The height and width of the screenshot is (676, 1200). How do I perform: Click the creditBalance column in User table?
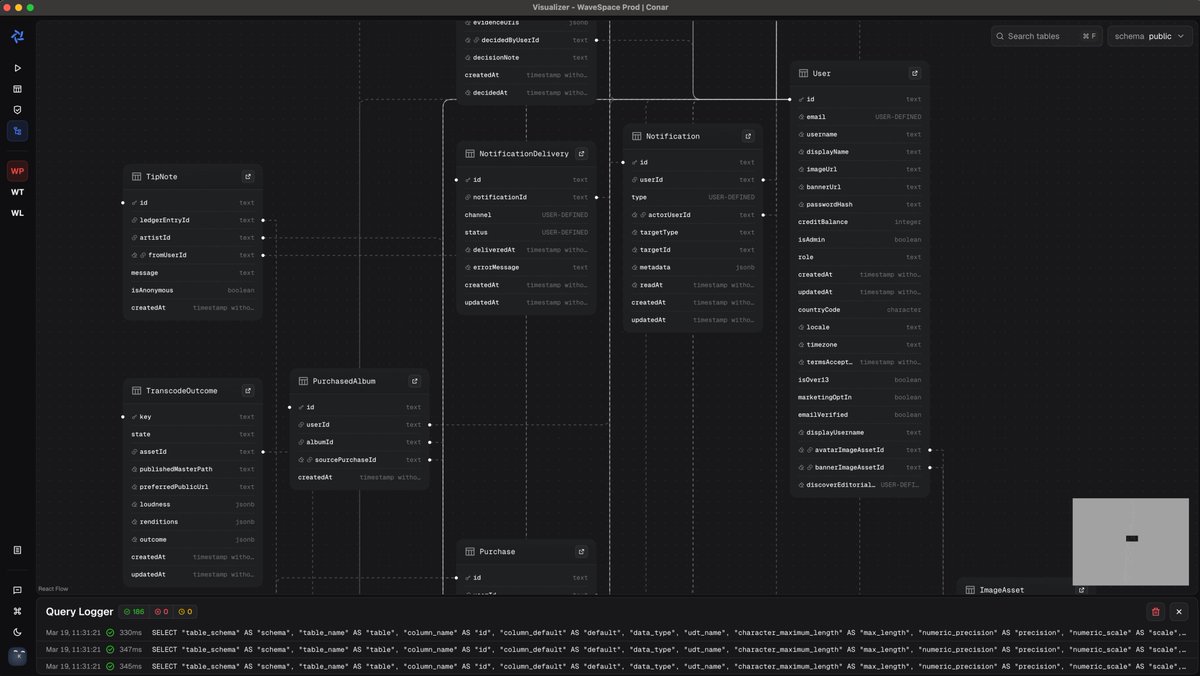coord(860,222)
